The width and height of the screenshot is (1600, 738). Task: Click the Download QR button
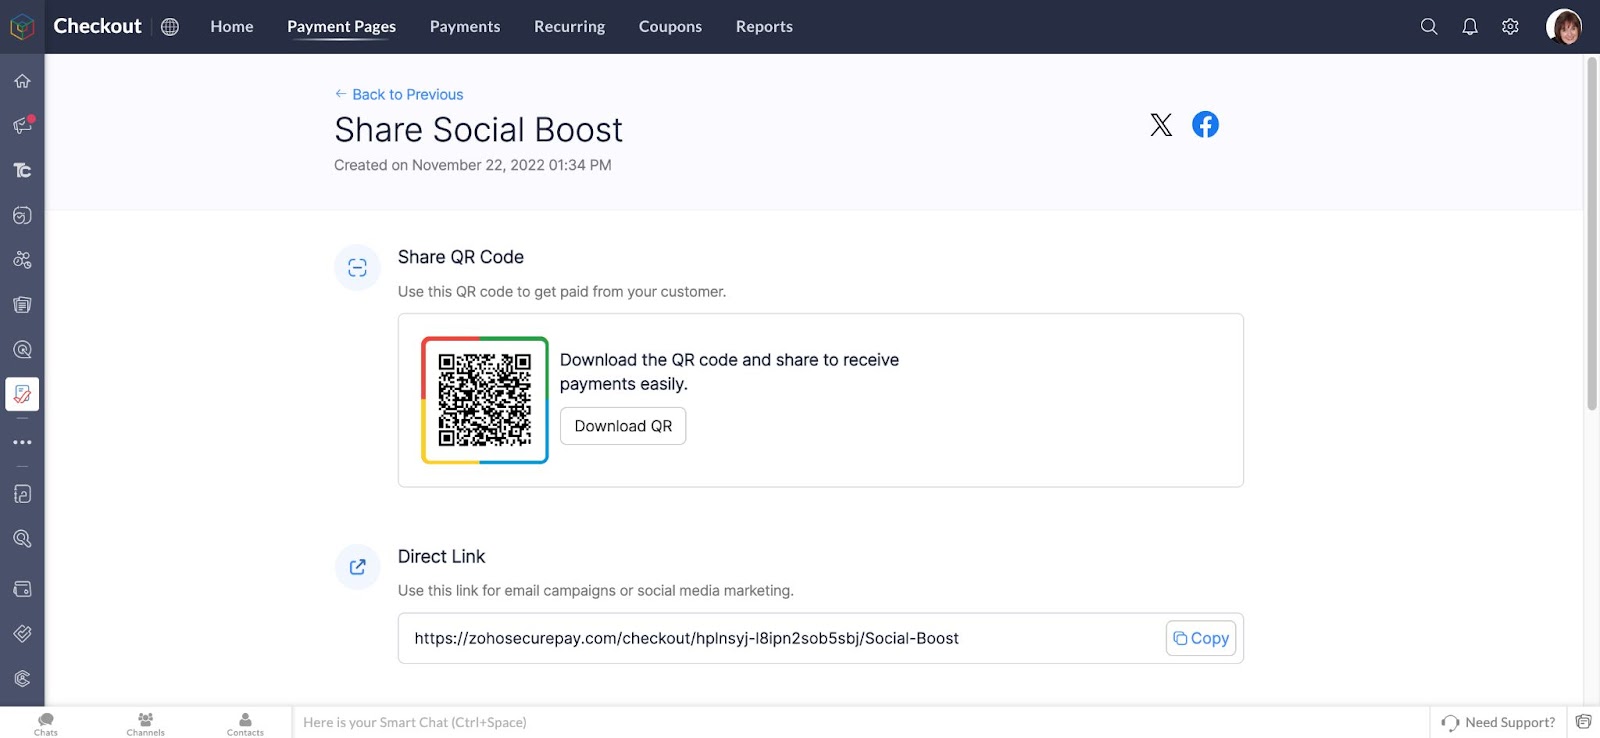click(623, 426)
